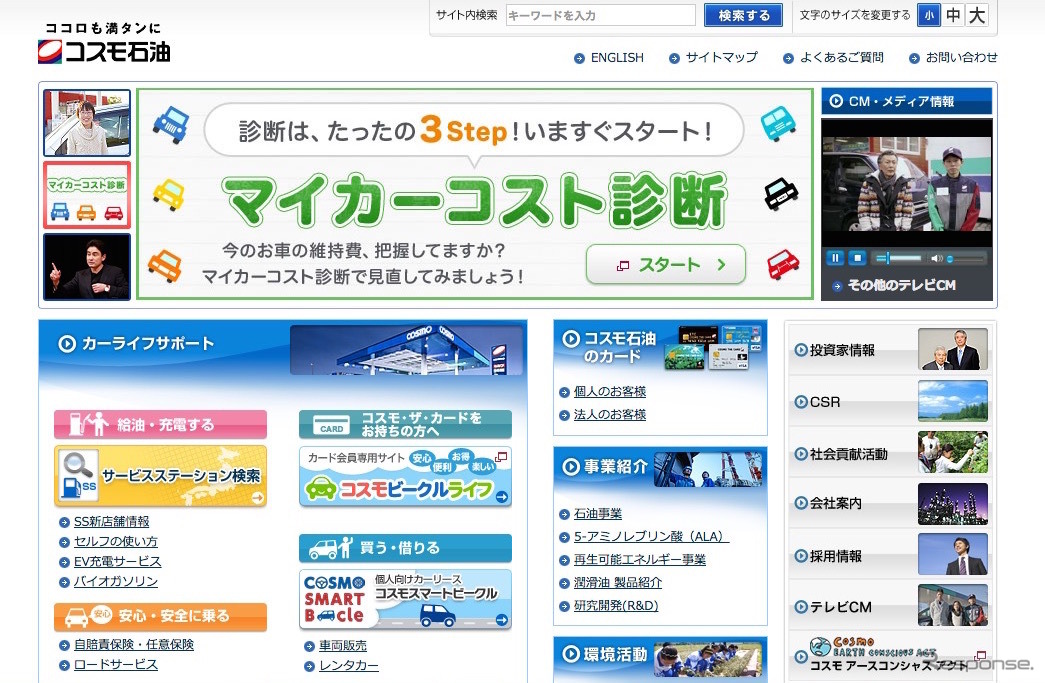
Task: Click the site search keyword field
Action: click(600, 15)
